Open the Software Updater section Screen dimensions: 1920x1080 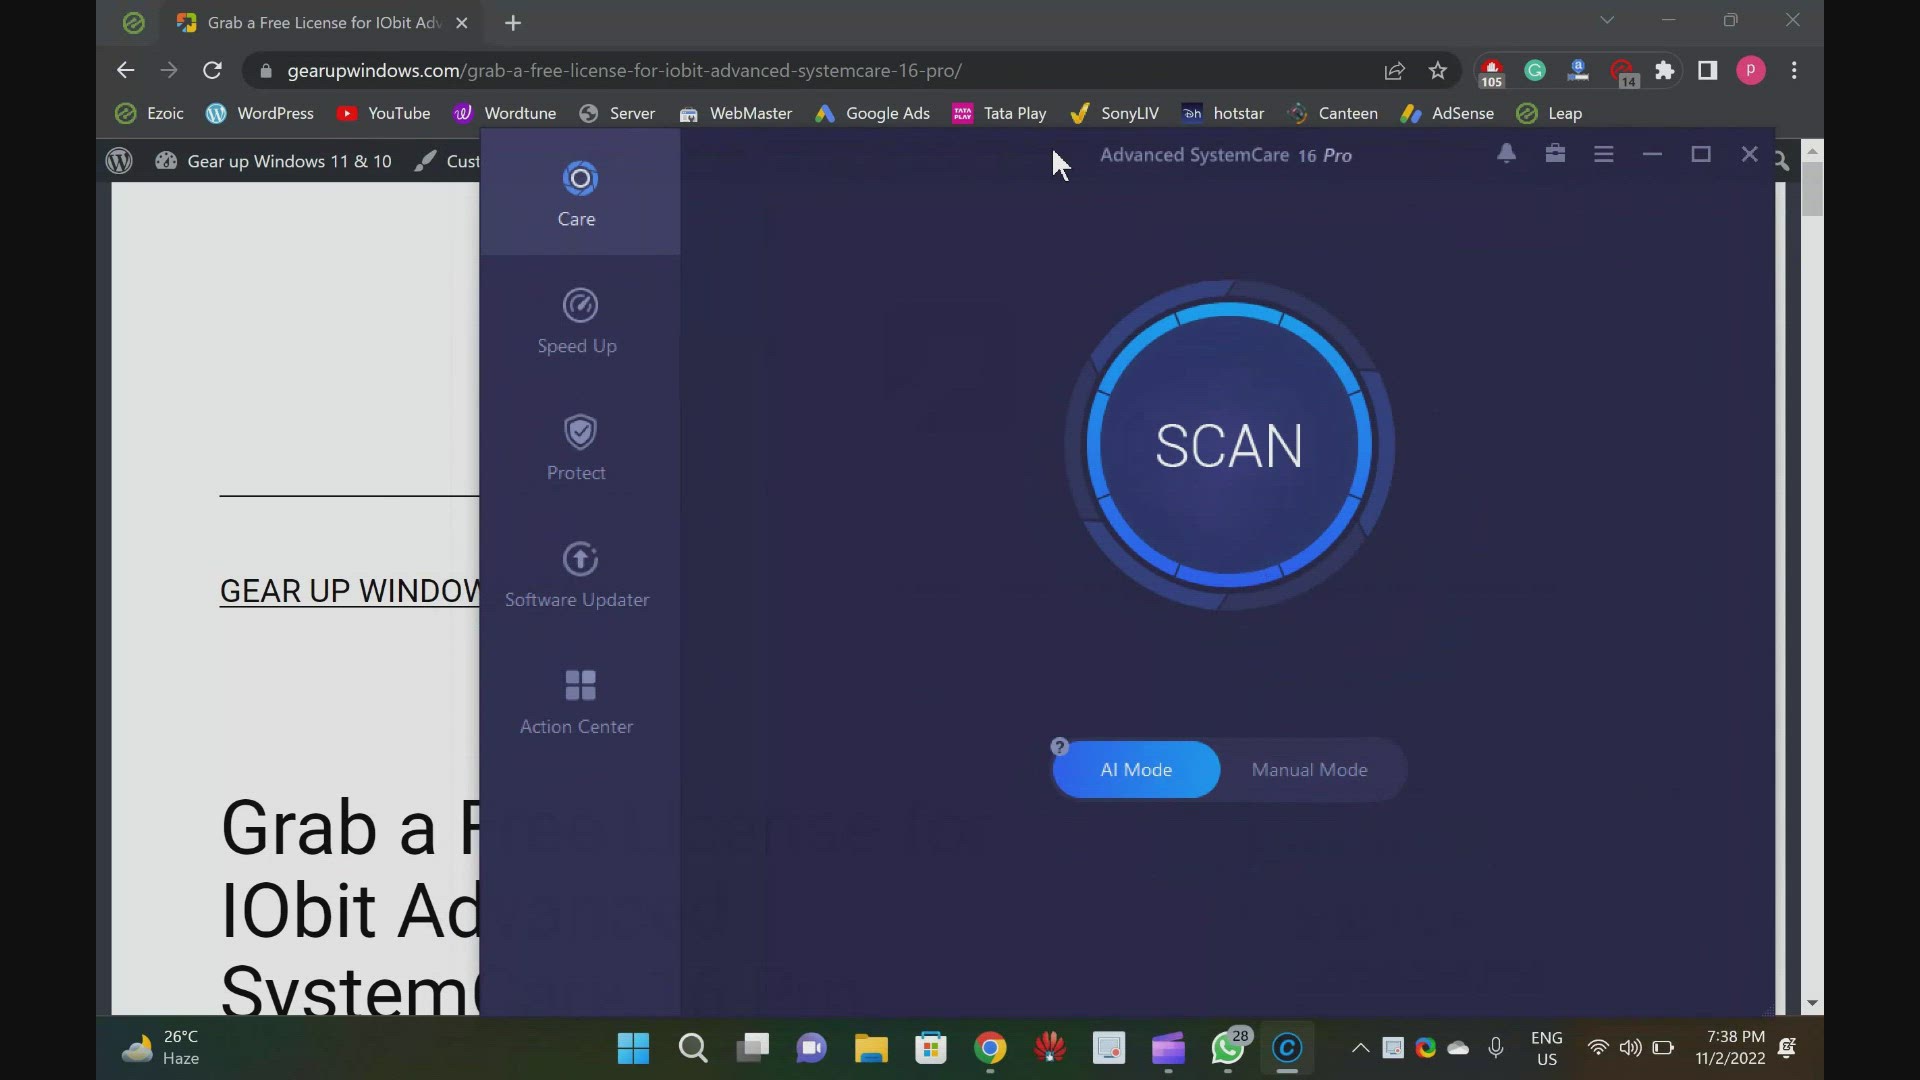coord(578,575)
